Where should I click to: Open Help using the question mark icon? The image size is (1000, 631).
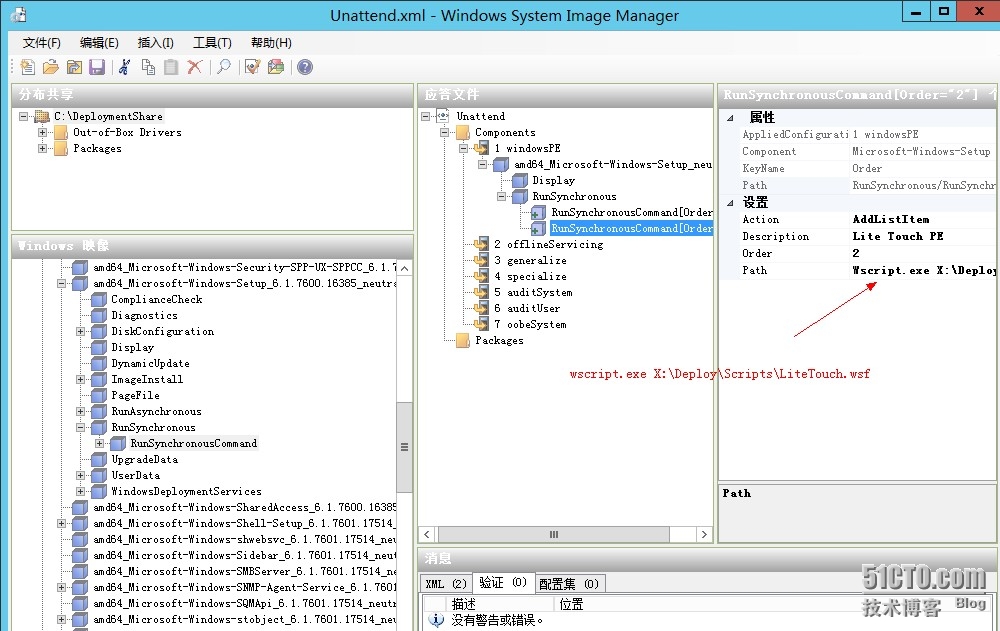coord(305,67)
